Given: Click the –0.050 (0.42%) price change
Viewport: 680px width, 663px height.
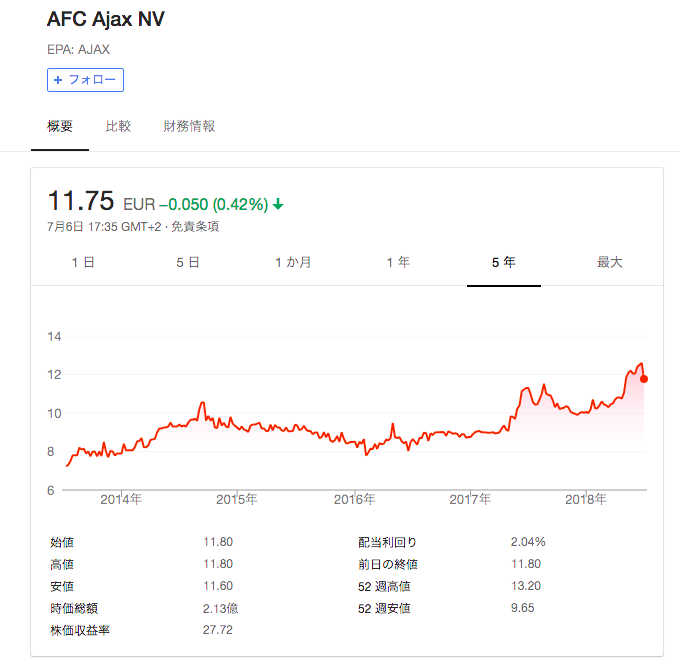Looking at the screenshot, I should pyautogui.click(x=214, y=204).
